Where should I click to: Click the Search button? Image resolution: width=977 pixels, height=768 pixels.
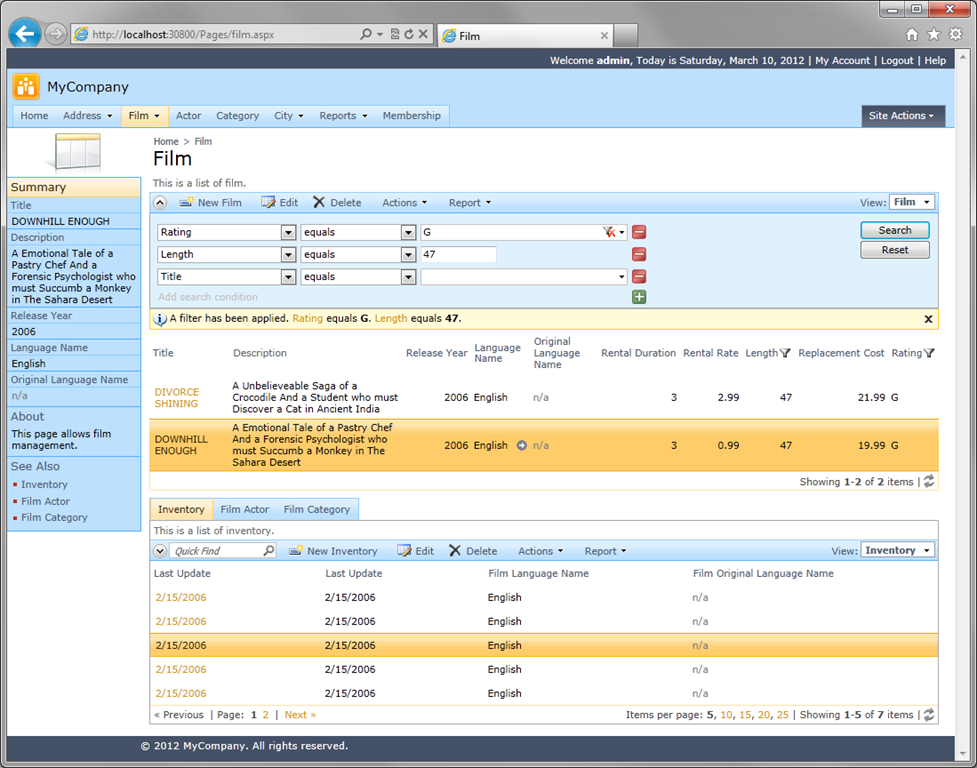[x=895, y=230]
